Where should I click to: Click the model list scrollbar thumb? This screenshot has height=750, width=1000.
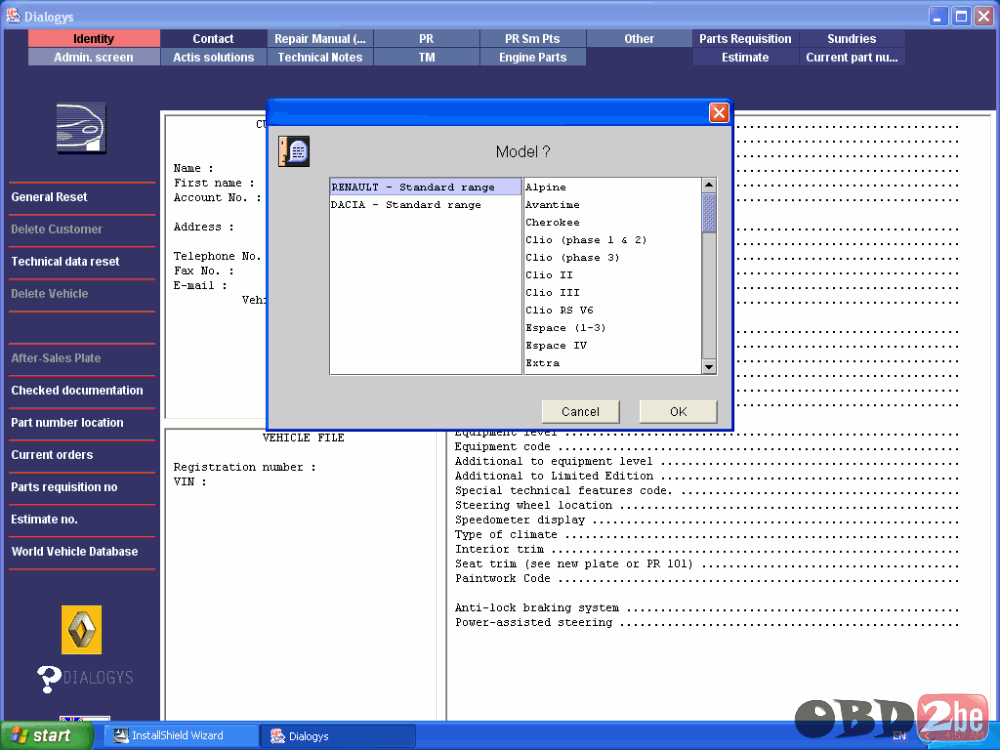pos(709,213)
